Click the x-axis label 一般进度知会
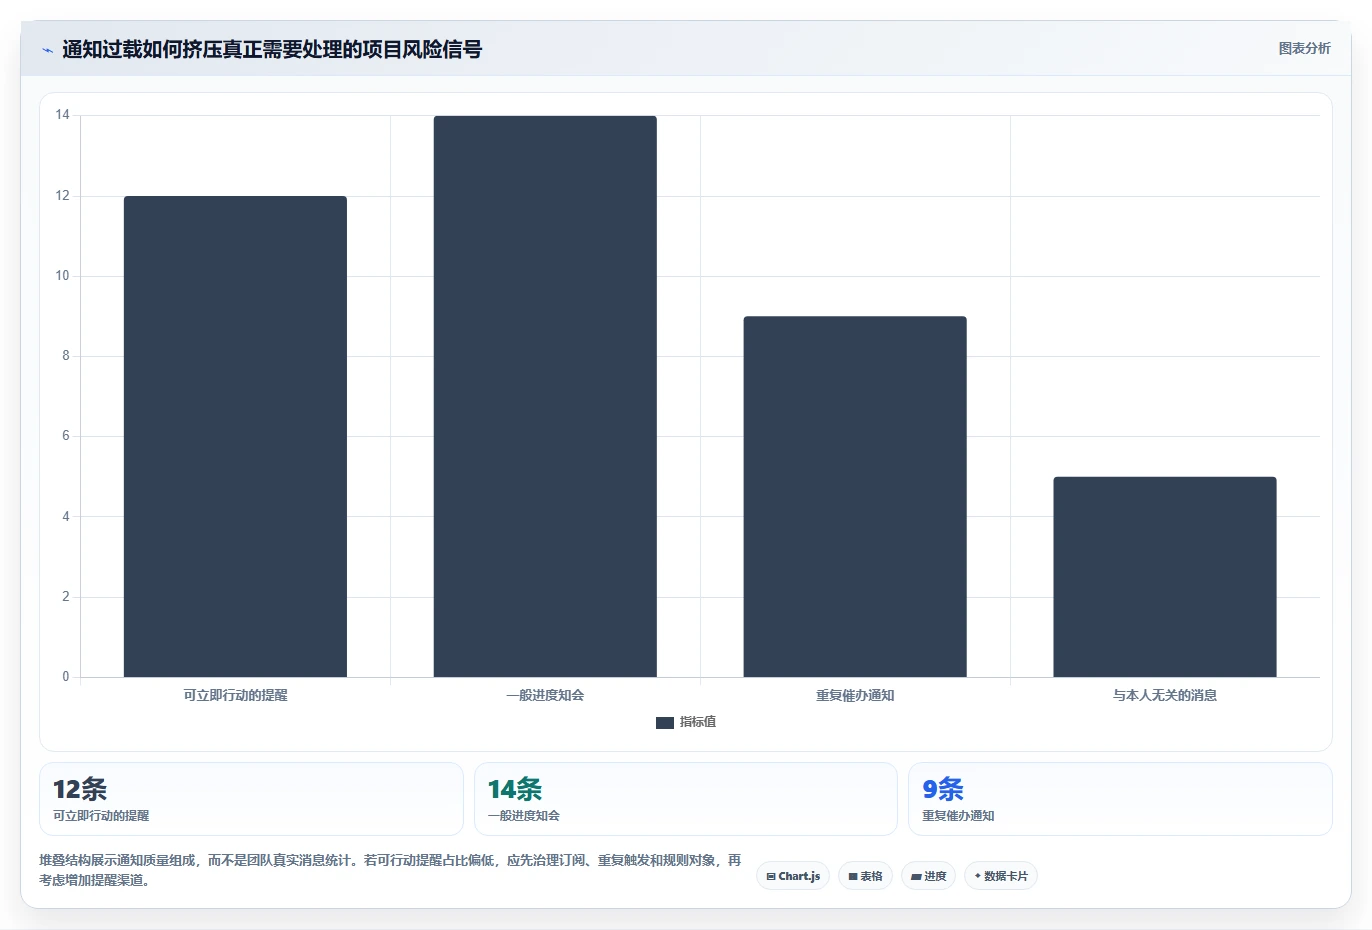The height and width of the screenshot is (930, 1372). point(545,695)
